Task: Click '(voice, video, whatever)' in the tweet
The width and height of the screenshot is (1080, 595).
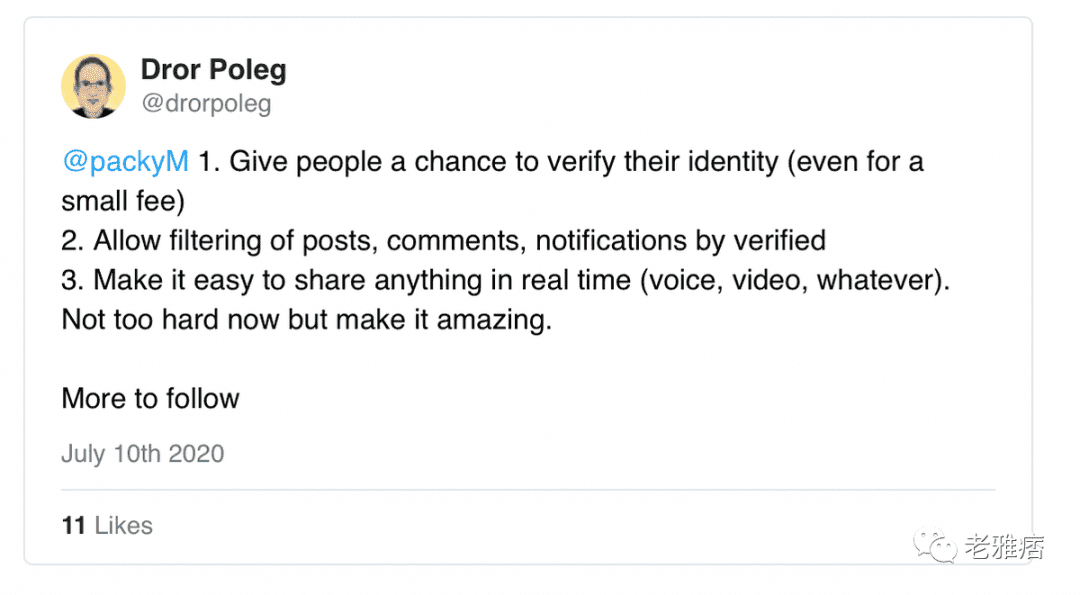Action: tap(791, 280)
